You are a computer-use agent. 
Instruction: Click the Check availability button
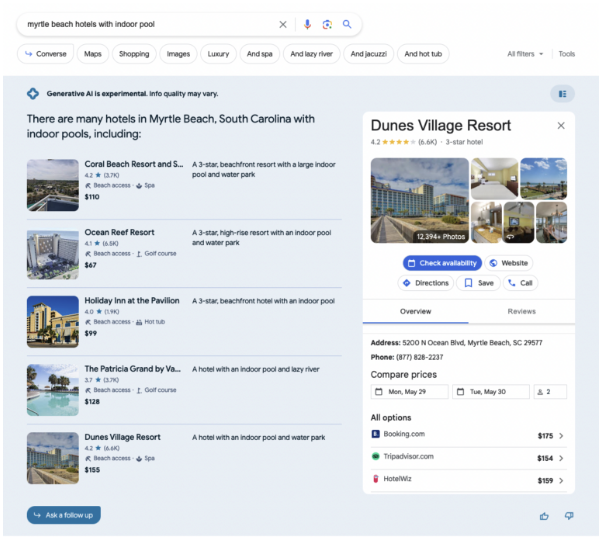pos(442,263)
